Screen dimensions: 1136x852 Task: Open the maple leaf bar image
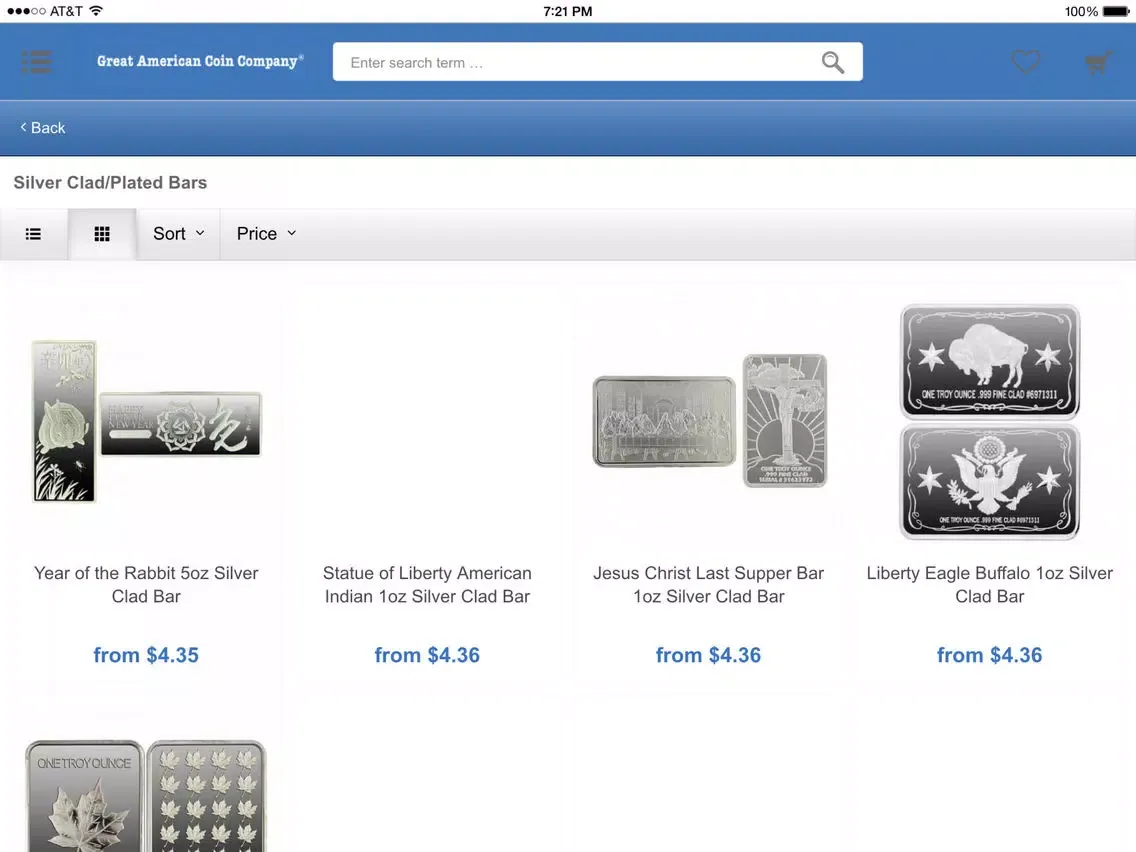(146, 795)
